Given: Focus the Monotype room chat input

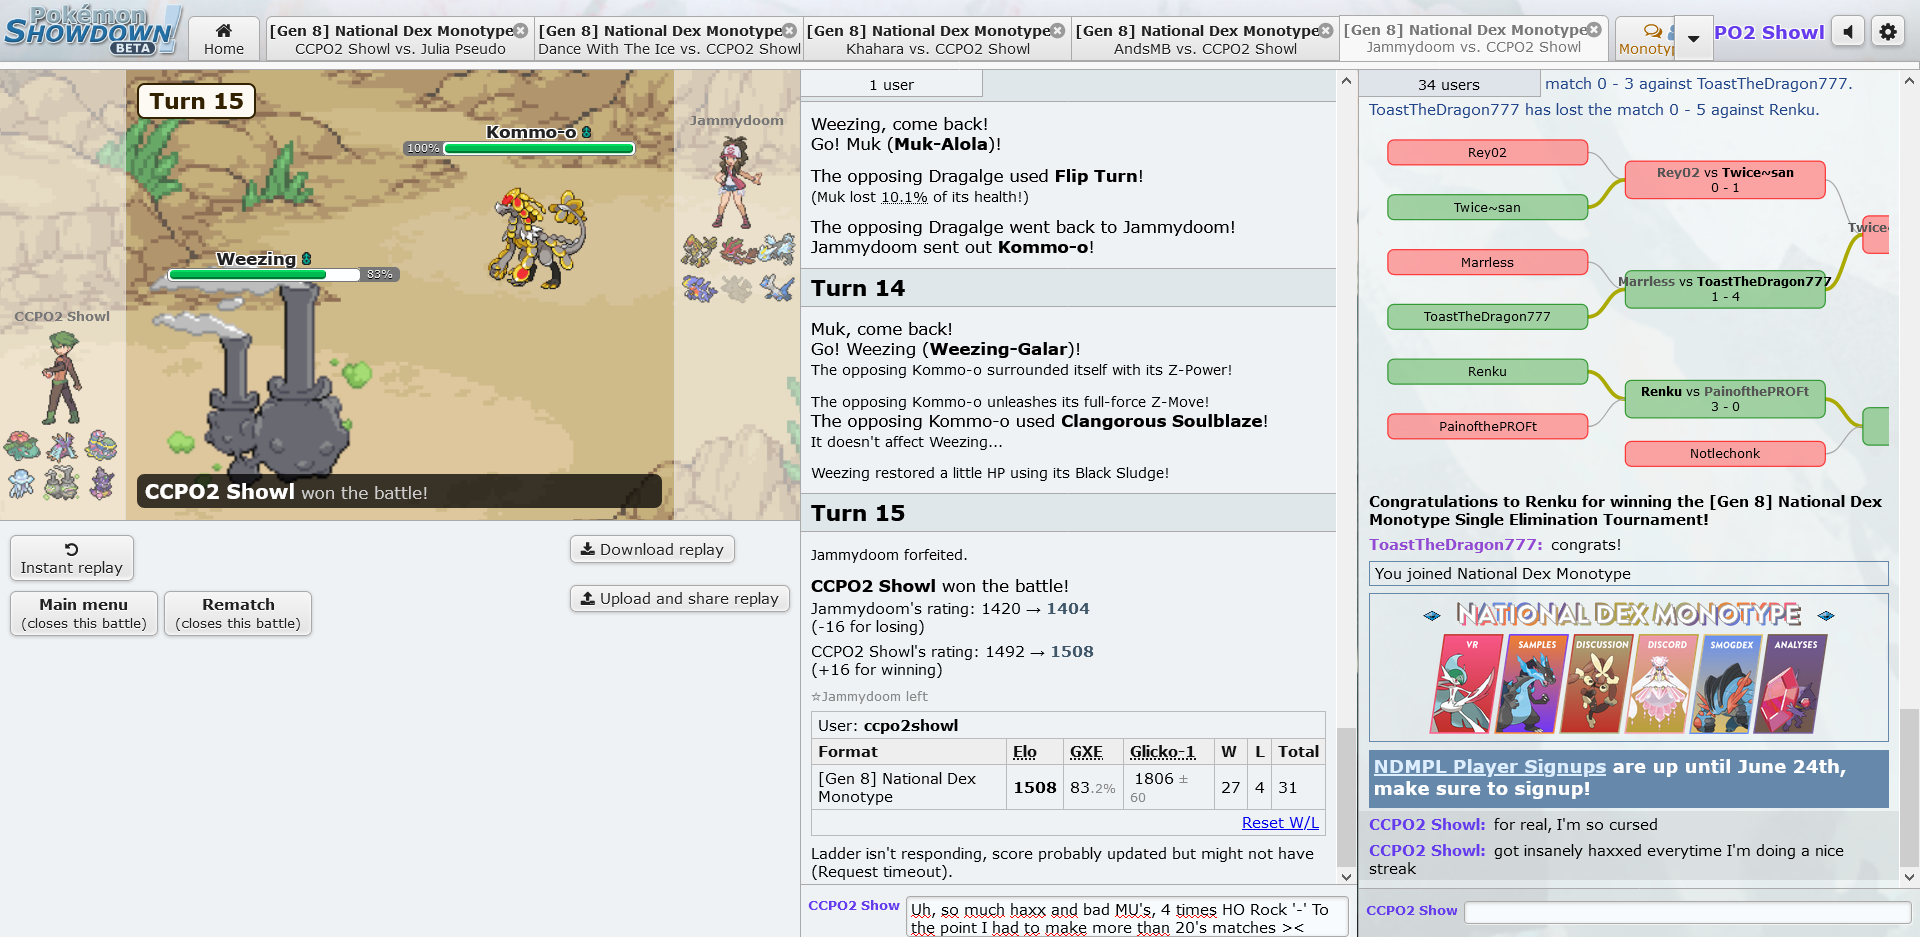Looking at the screenshot, I should [1687, 911].
